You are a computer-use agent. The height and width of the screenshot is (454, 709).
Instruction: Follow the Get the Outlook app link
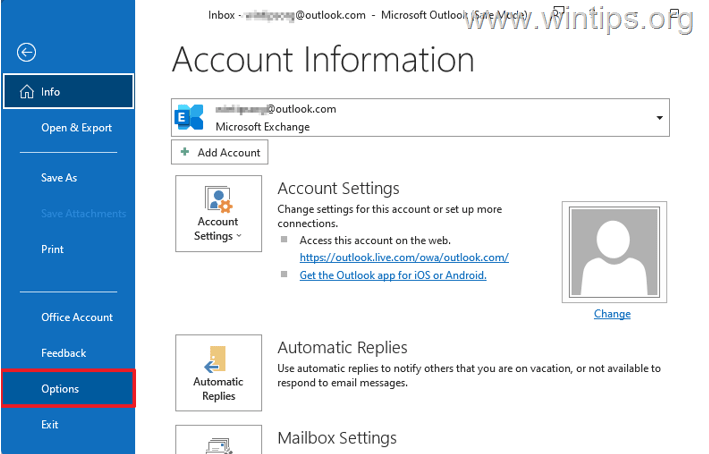pyautogui.click(x=393, y=275)
